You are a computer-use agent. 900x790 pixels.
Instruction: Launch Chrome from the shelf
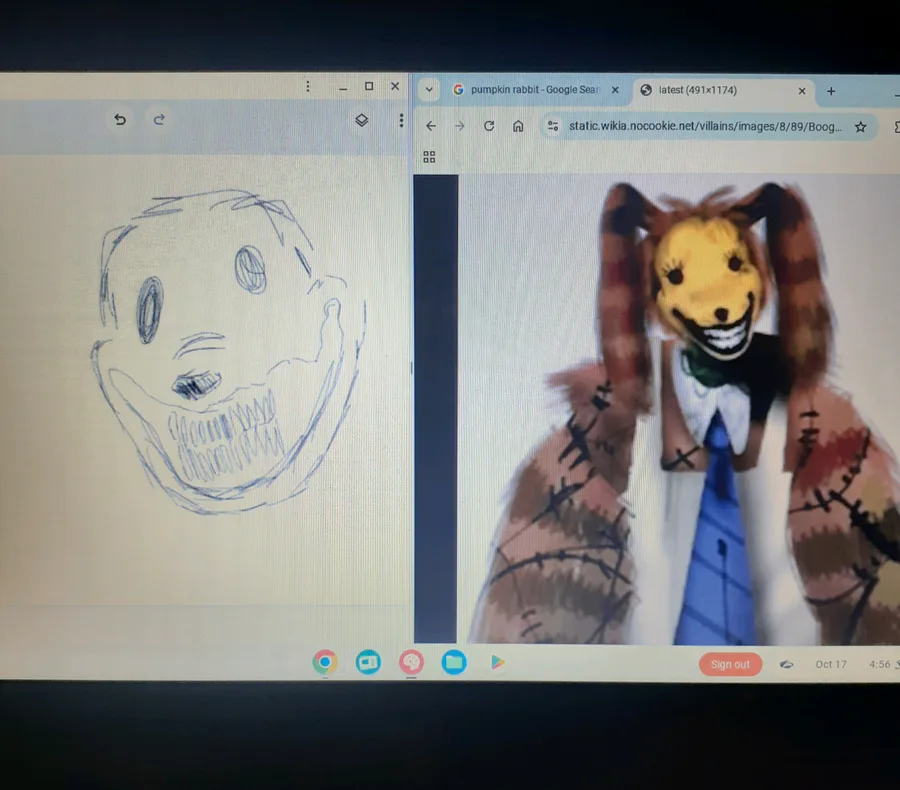pos(325,663)
